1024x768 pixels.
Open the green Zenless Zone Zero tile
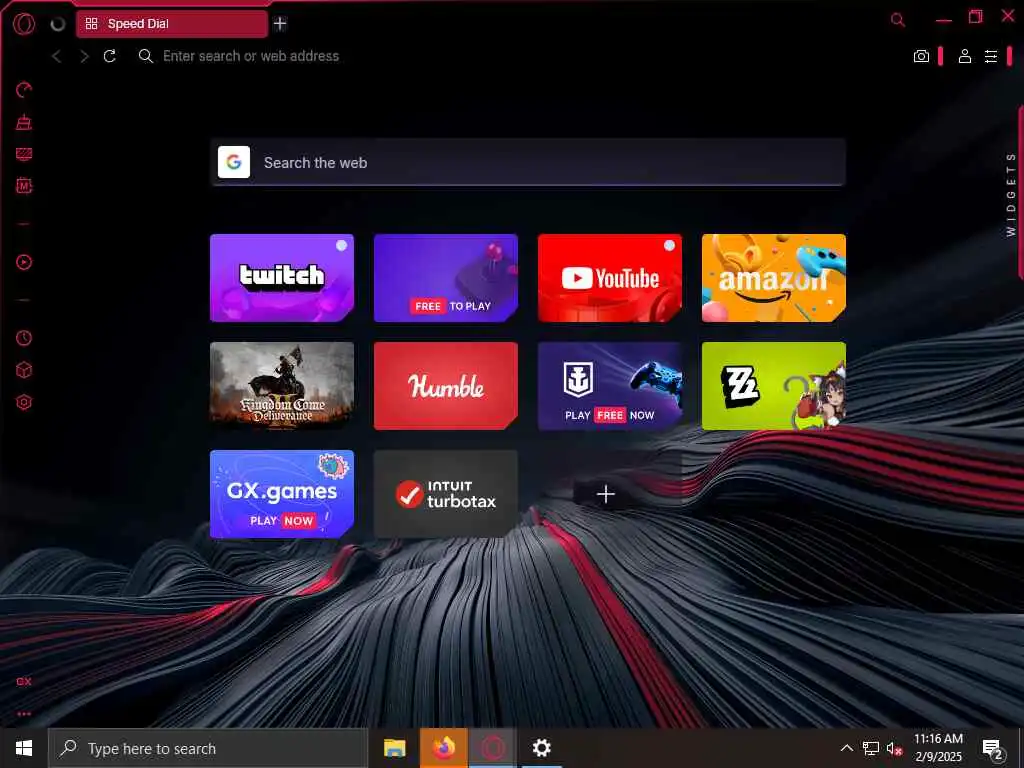pyautogui.click(x=774, y=386)
